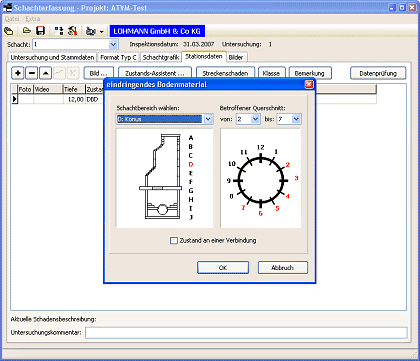Close the eindringendes Bodenmaterial dialog
Image resolution: width=420 pixels, height=361 pixels.
pyautogui.click(x=309, y=84)
